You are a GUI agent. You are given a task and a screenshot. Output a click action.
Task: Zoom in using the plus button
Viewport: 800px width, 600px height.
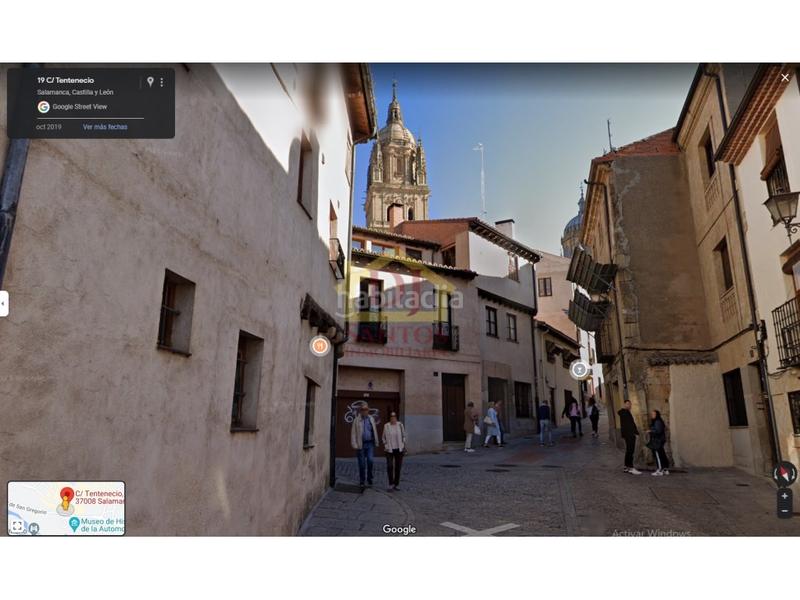tap(785, 495)
